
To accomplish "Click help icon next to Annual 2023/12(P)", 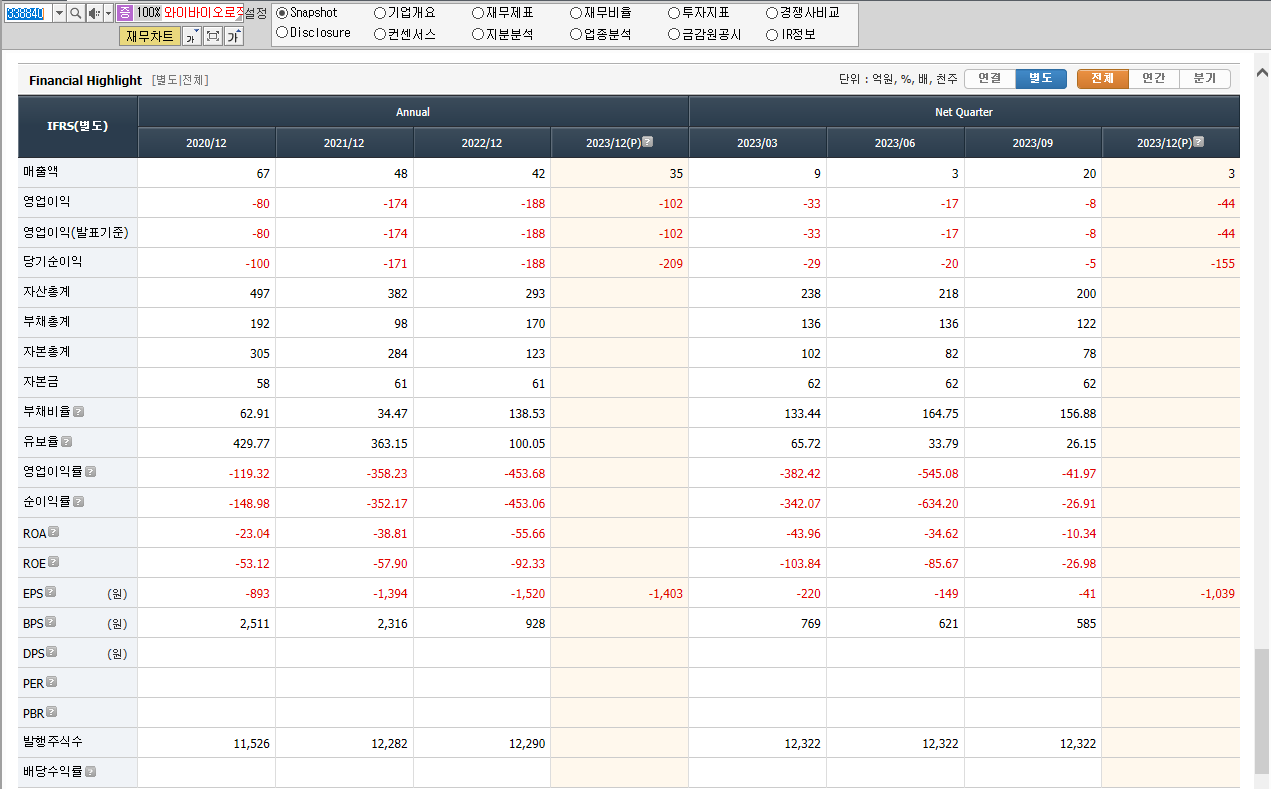I will click(647, 142).
